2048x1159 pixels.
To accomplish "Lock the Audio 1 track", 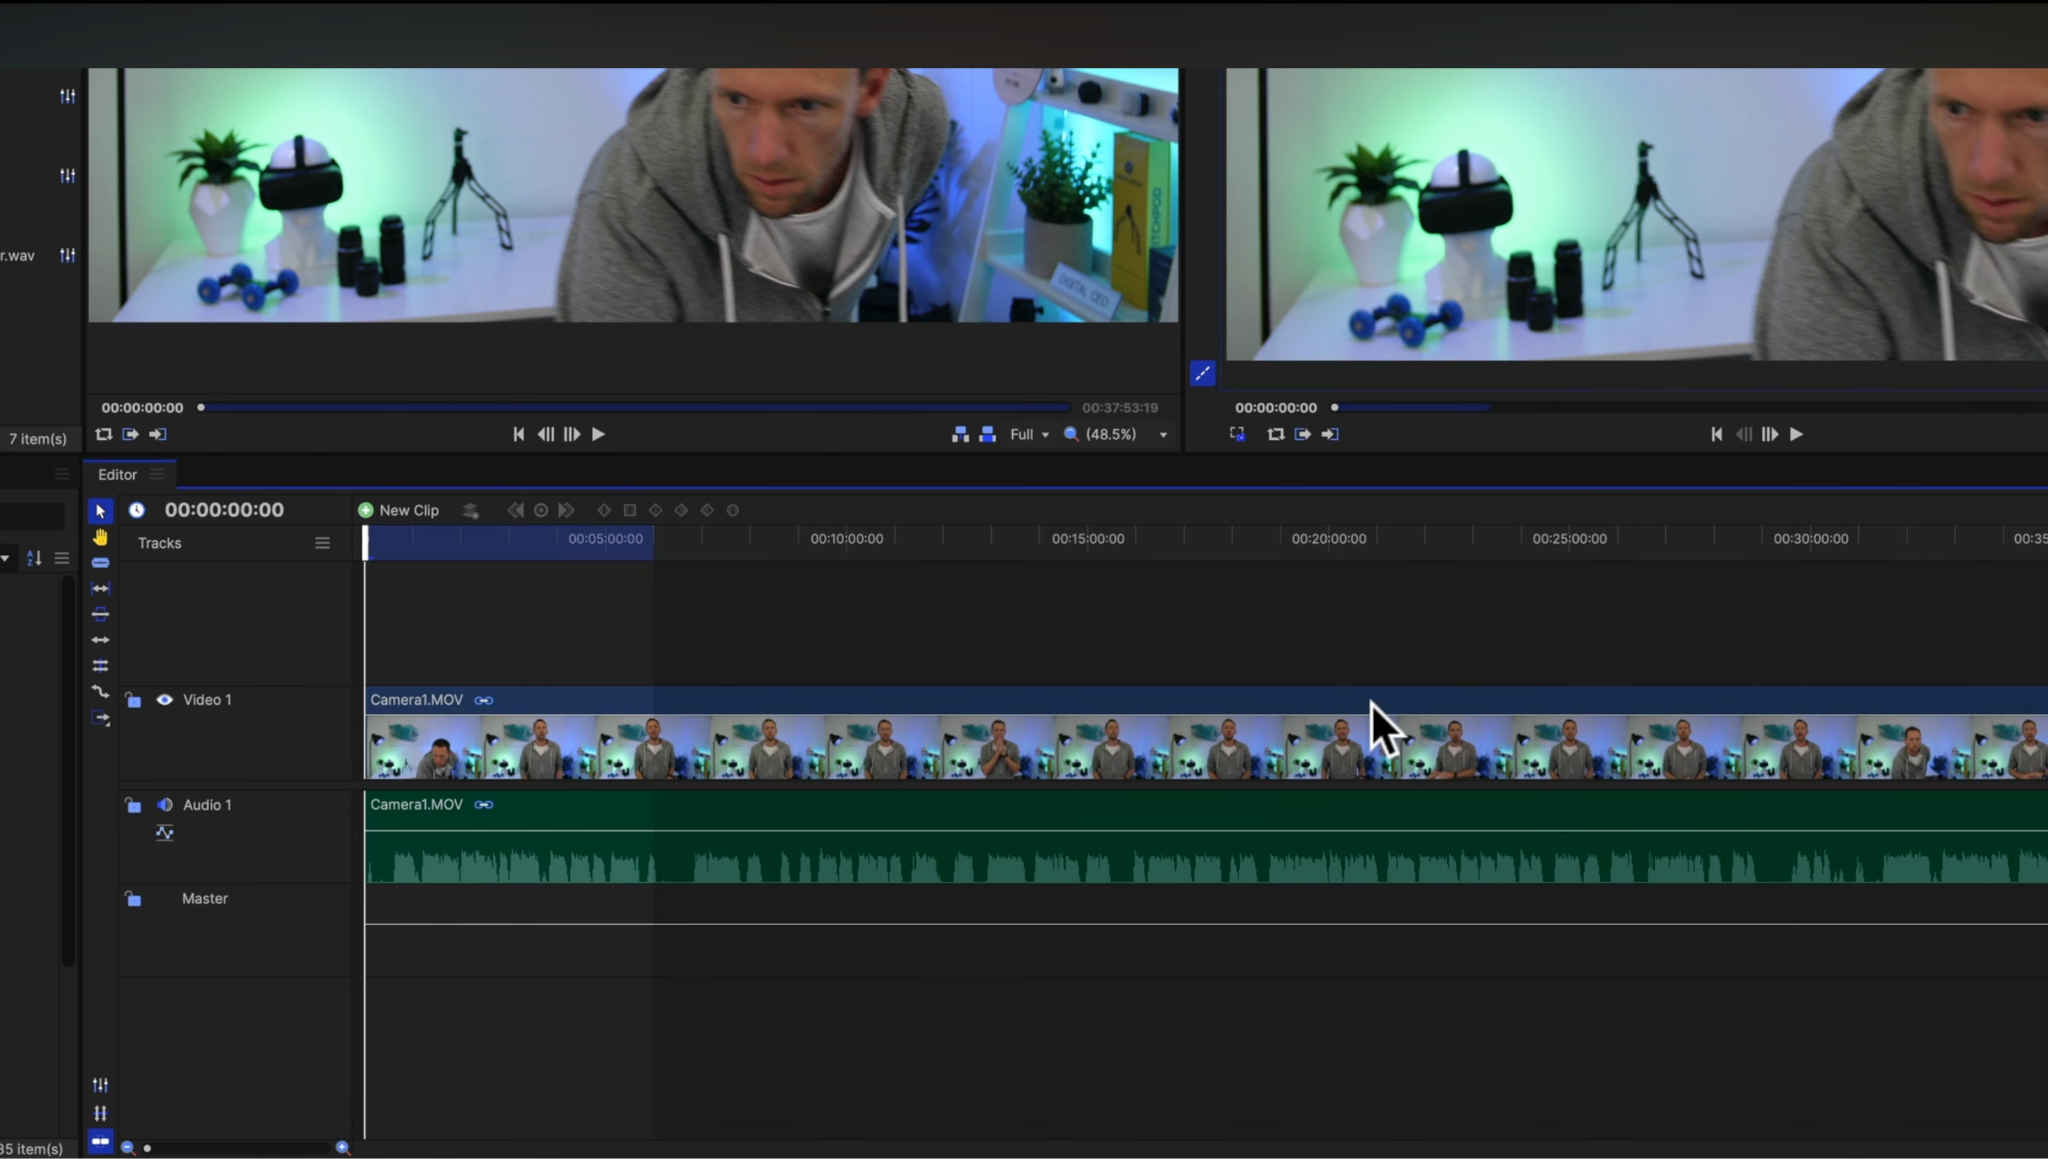I will (x=134, y=804).
